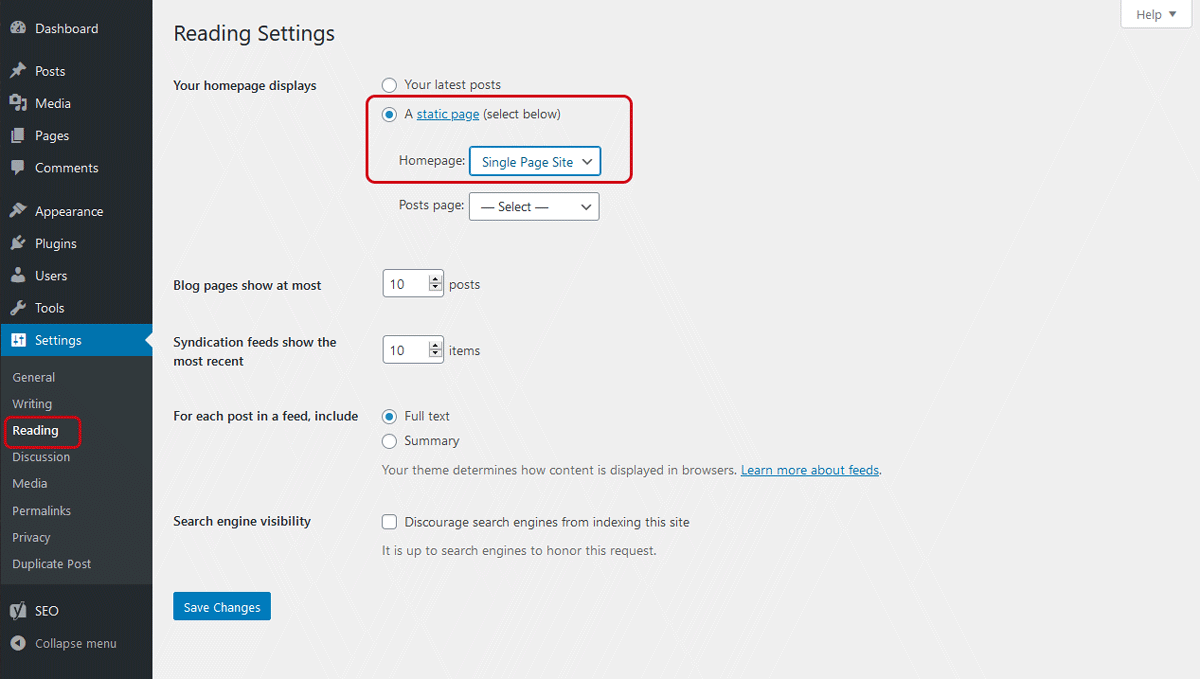Click the Save Changes button

tap(221, 607)
